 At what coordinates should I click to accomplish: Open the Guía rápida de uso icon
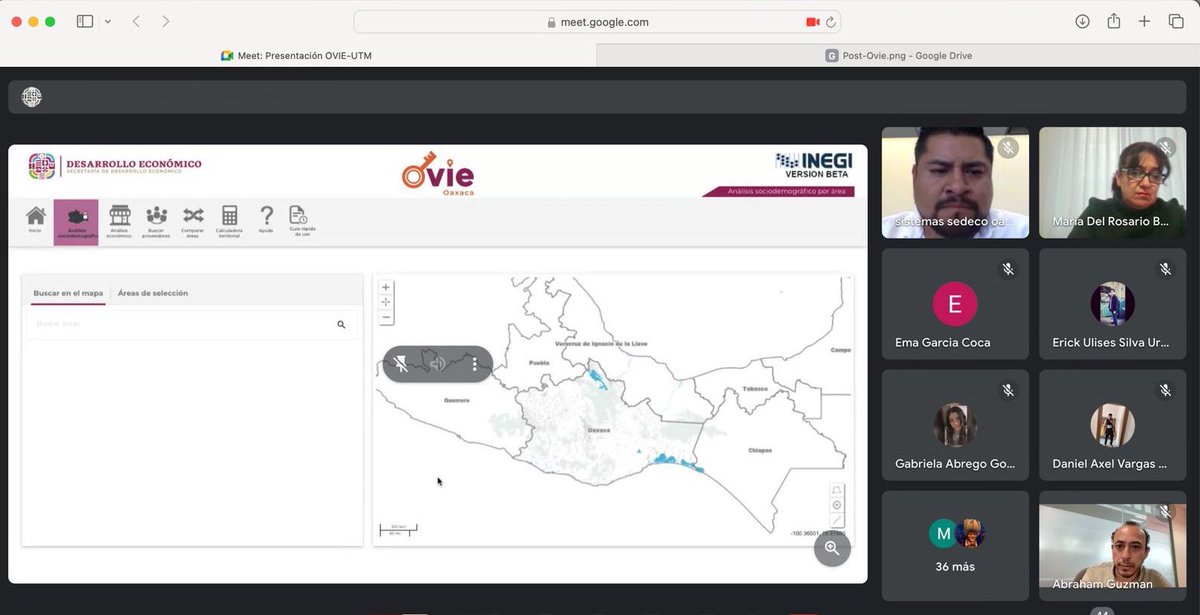tap(298, 220)
